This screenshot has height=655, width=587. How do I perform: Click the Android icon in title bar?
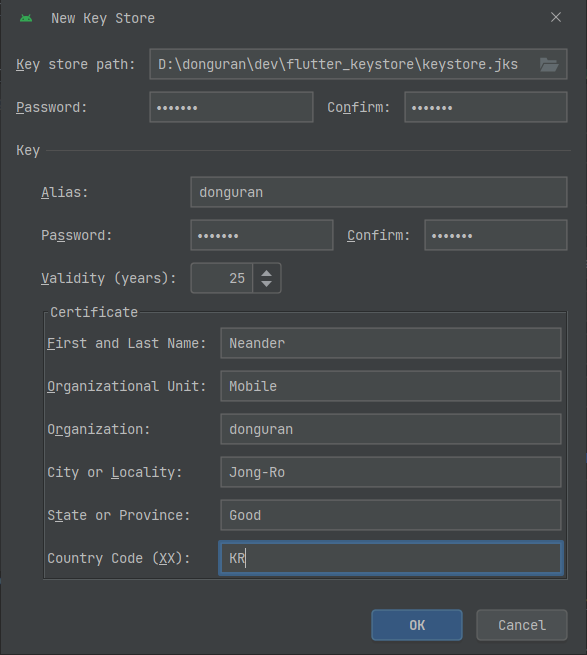pyautogui.click(x=26, y=18)
